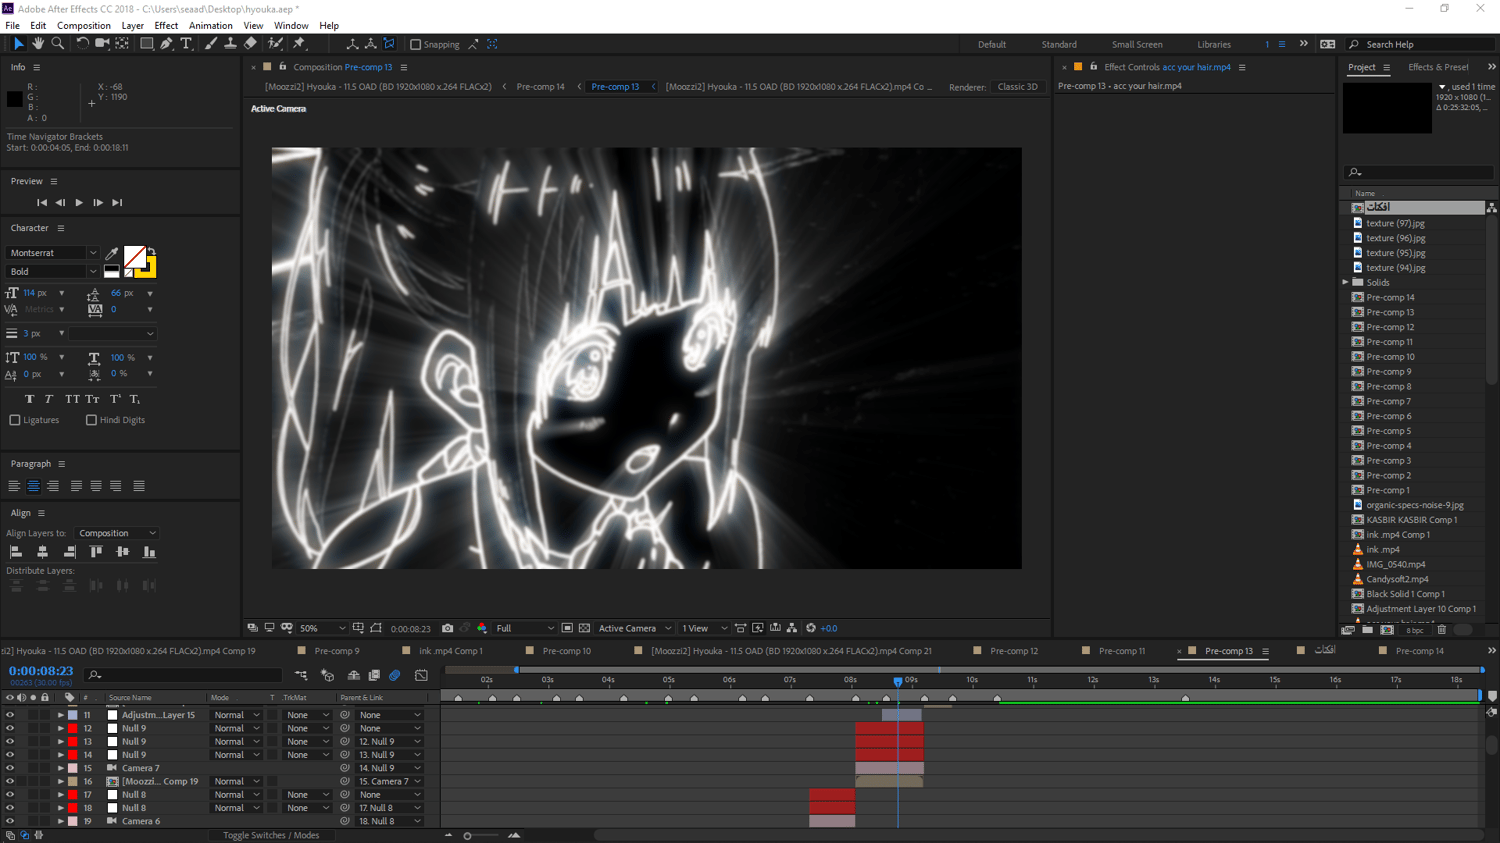The width and height of the screenshot is (1500, 843).
Task: Align text left in Paragraph panel
Action: tap(14, 486)
